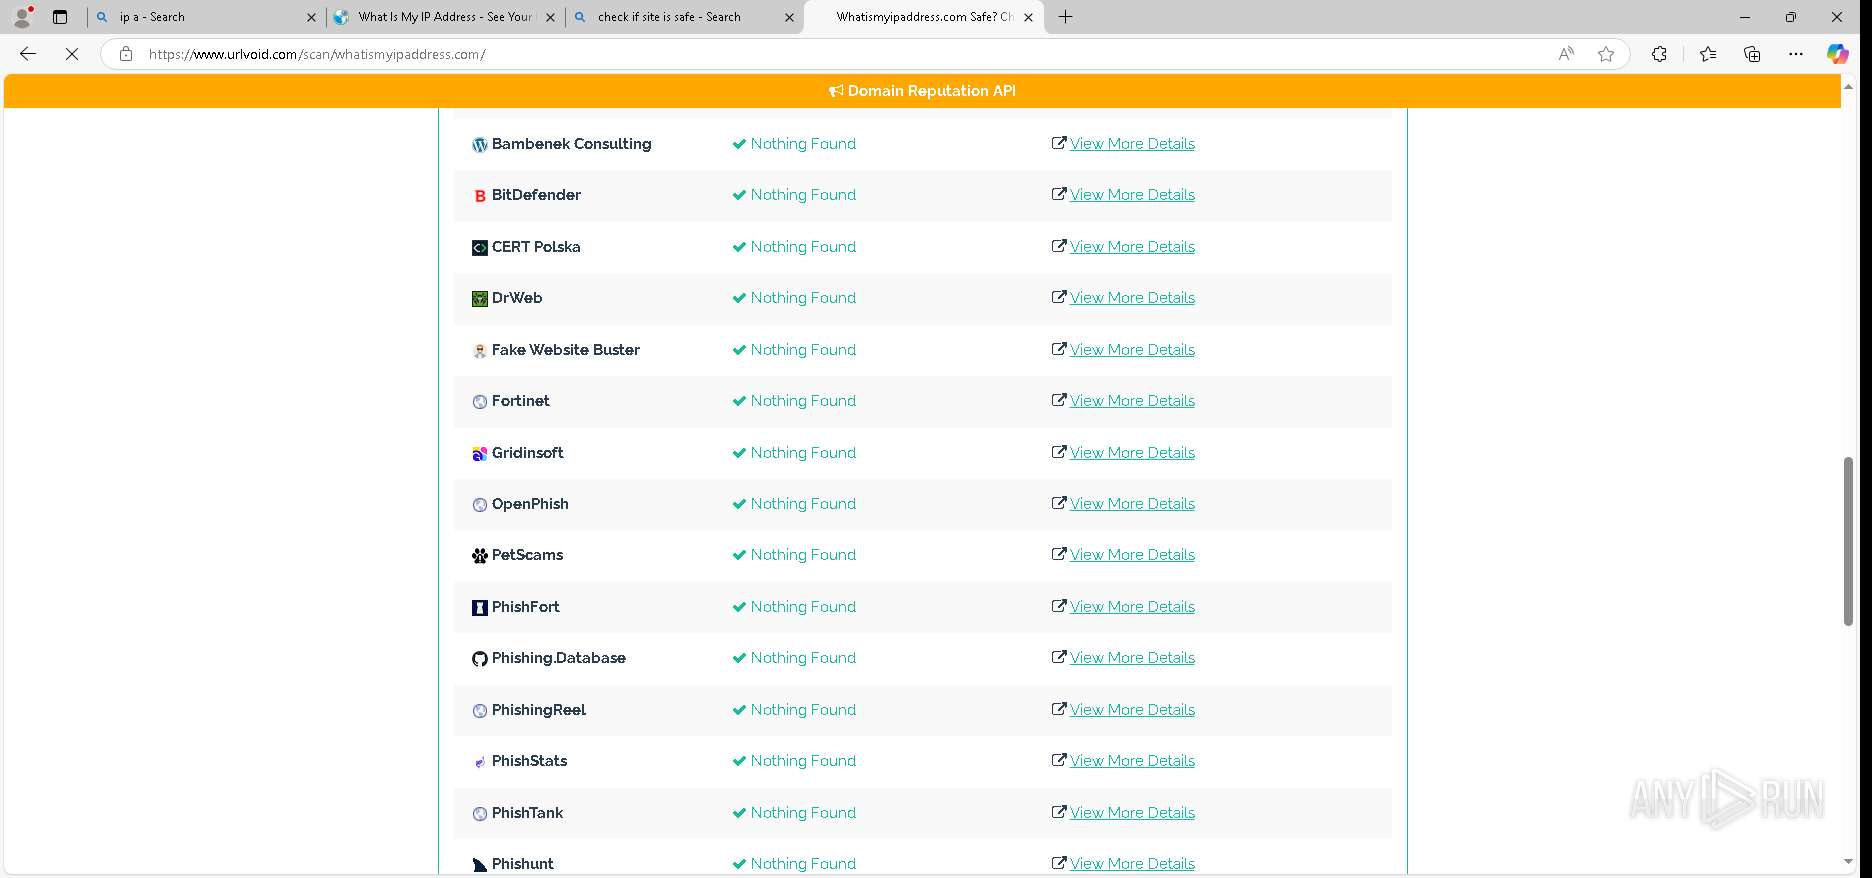Screen dimensions: 1872x878
Task: Click the page vertical scrollbar thumb
Action: tap(1848, 541)
